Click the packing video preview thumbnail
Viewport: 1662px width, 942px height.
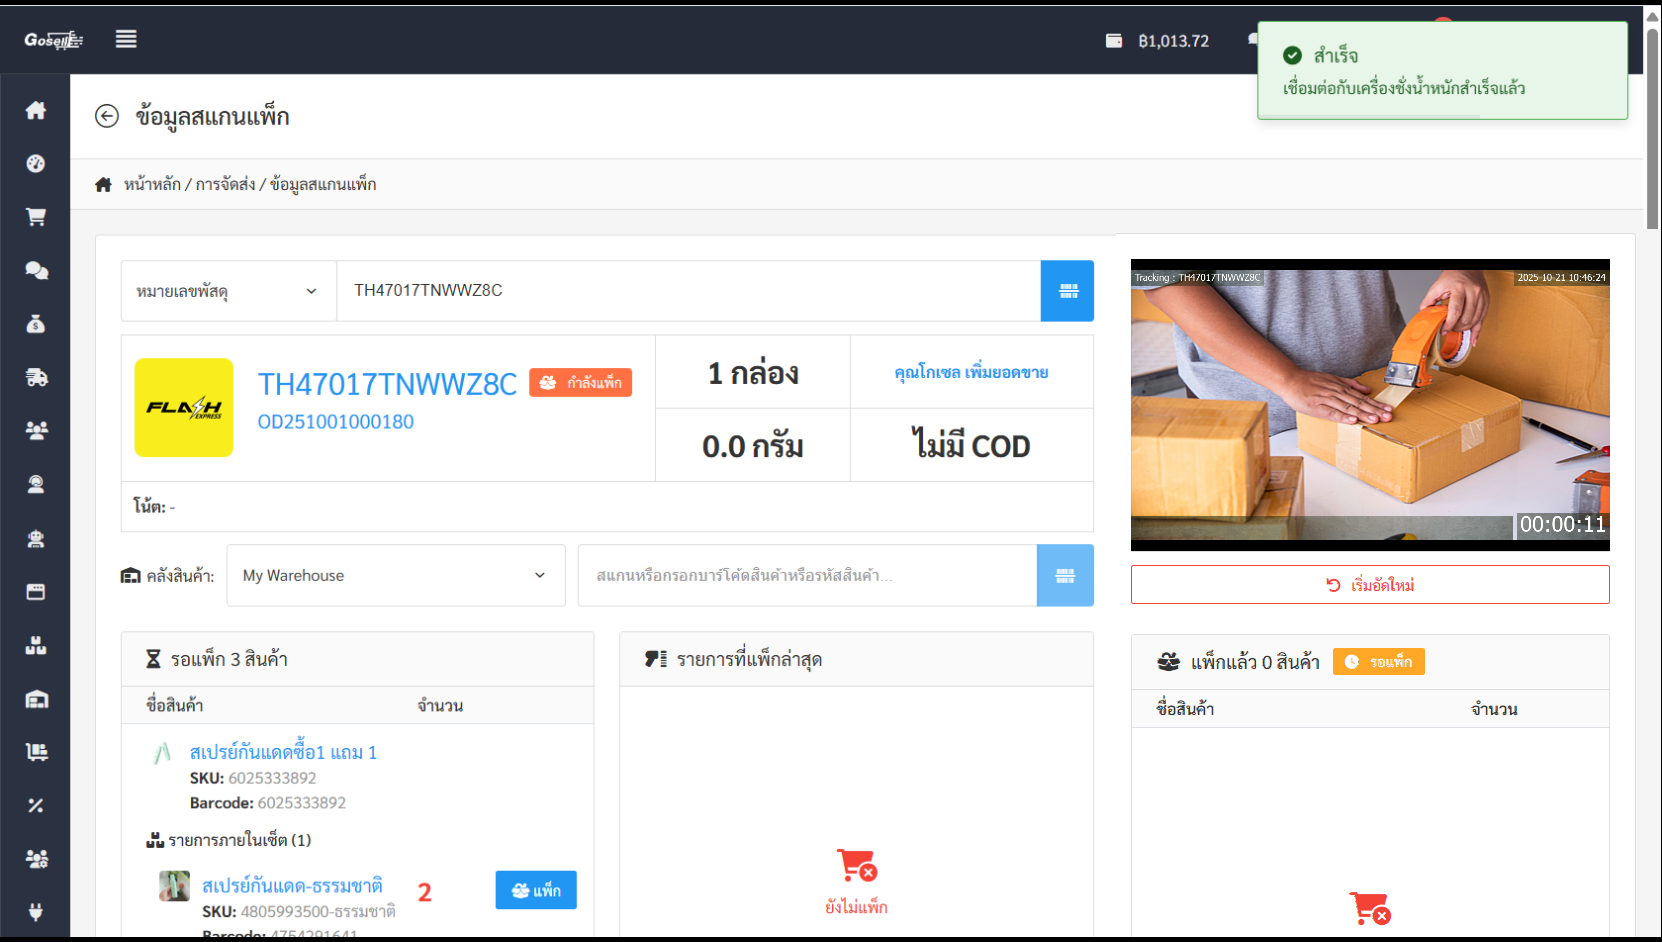pos(1369,405)
